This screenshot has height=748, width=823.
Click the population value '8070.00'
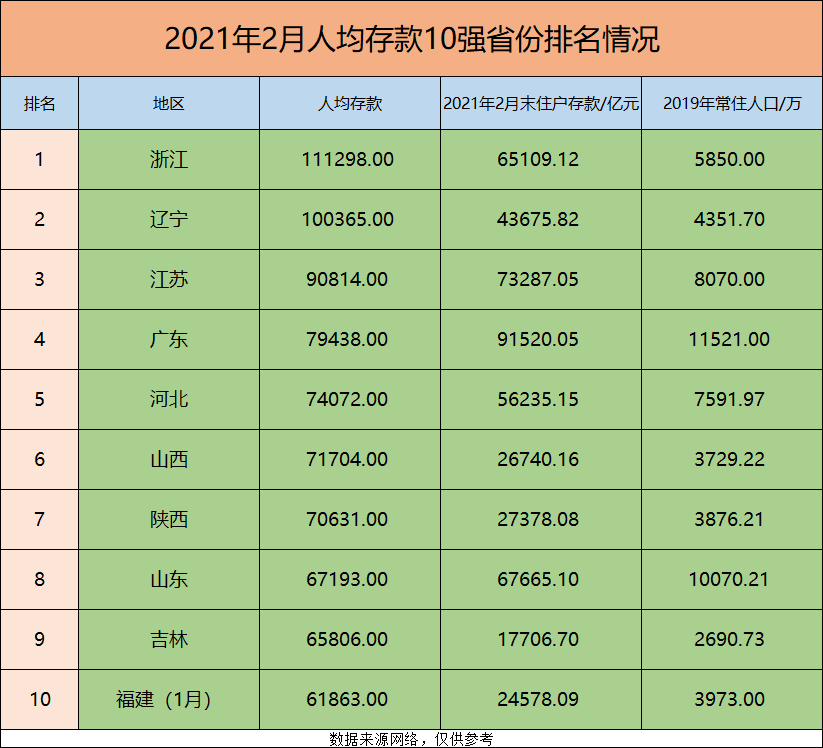click(730, 279)
